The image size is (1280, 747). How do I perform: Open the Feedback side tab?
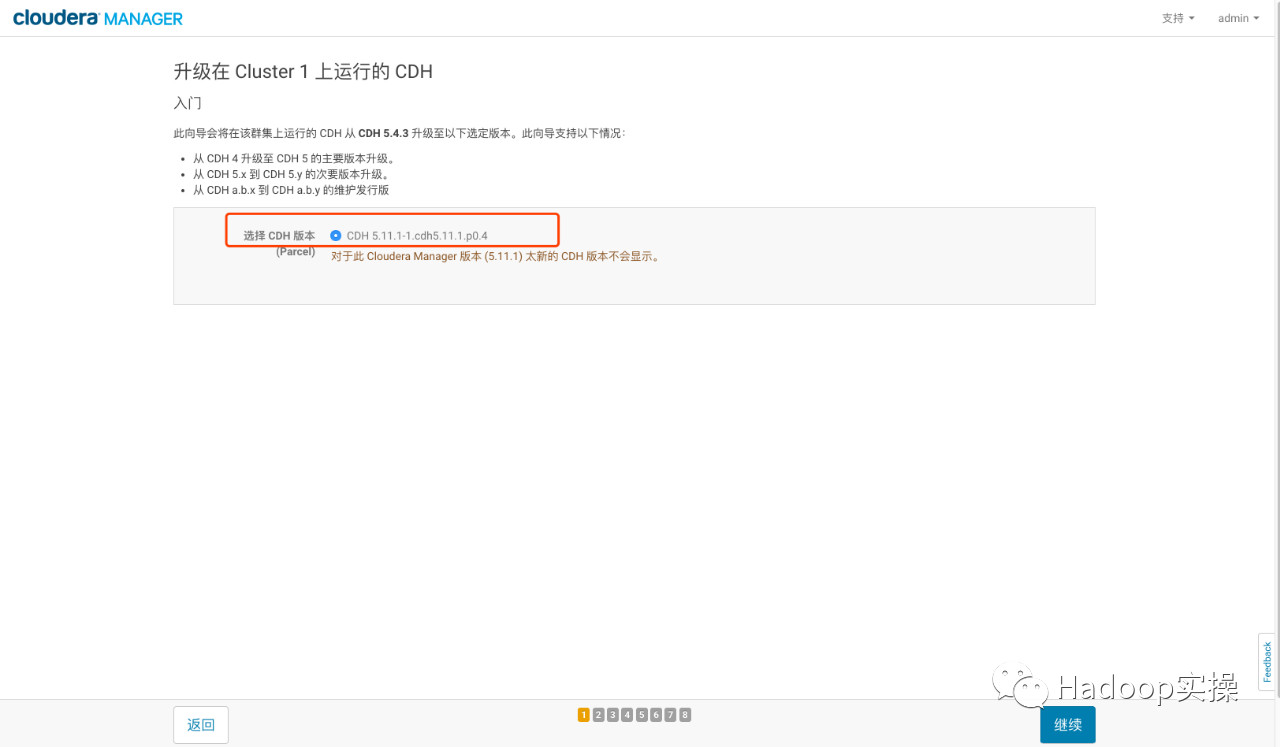click(x=1268, y=662)
